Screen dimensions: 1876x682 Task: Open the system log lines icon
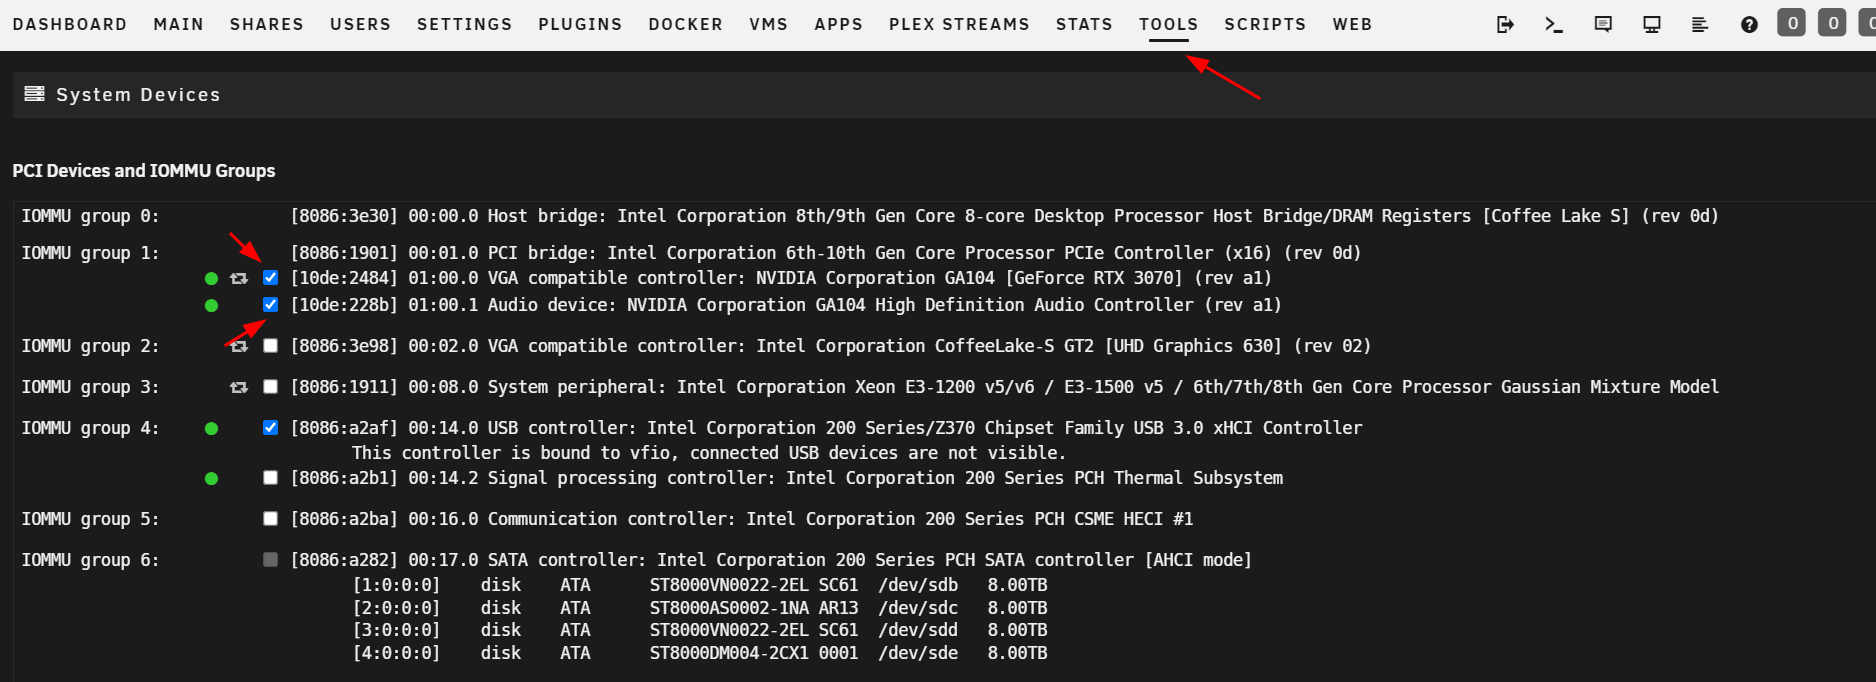tap(1700, 24)
